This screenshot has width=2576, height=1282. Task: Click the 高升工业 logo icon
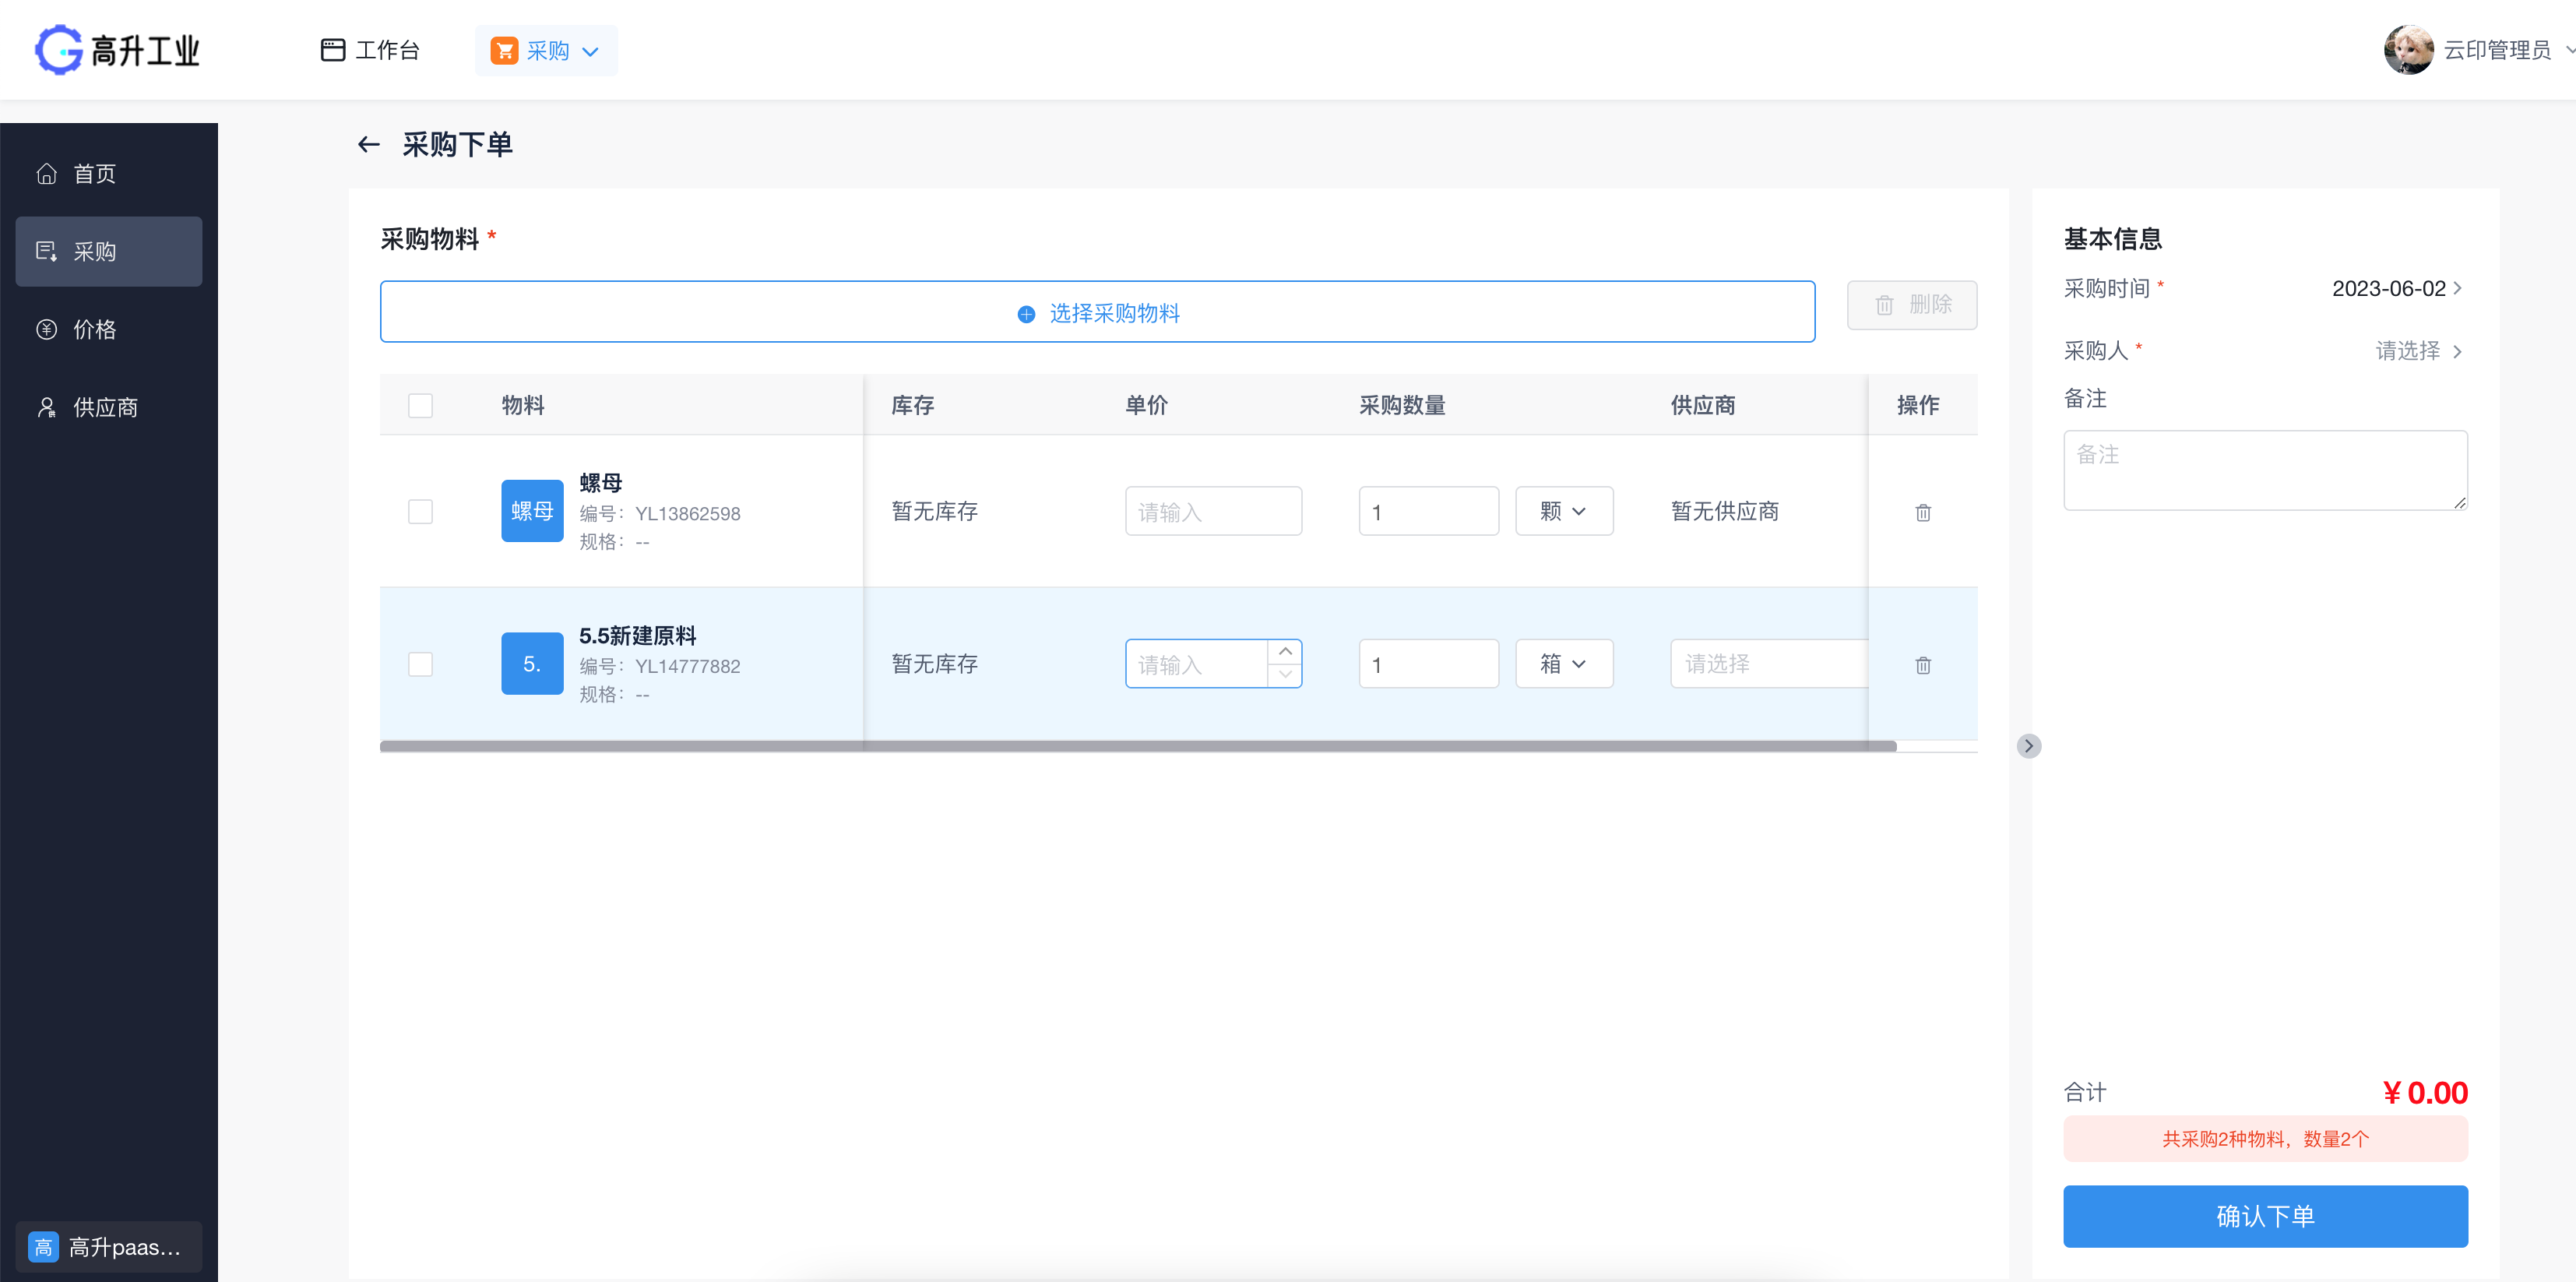tap(59, 50)
